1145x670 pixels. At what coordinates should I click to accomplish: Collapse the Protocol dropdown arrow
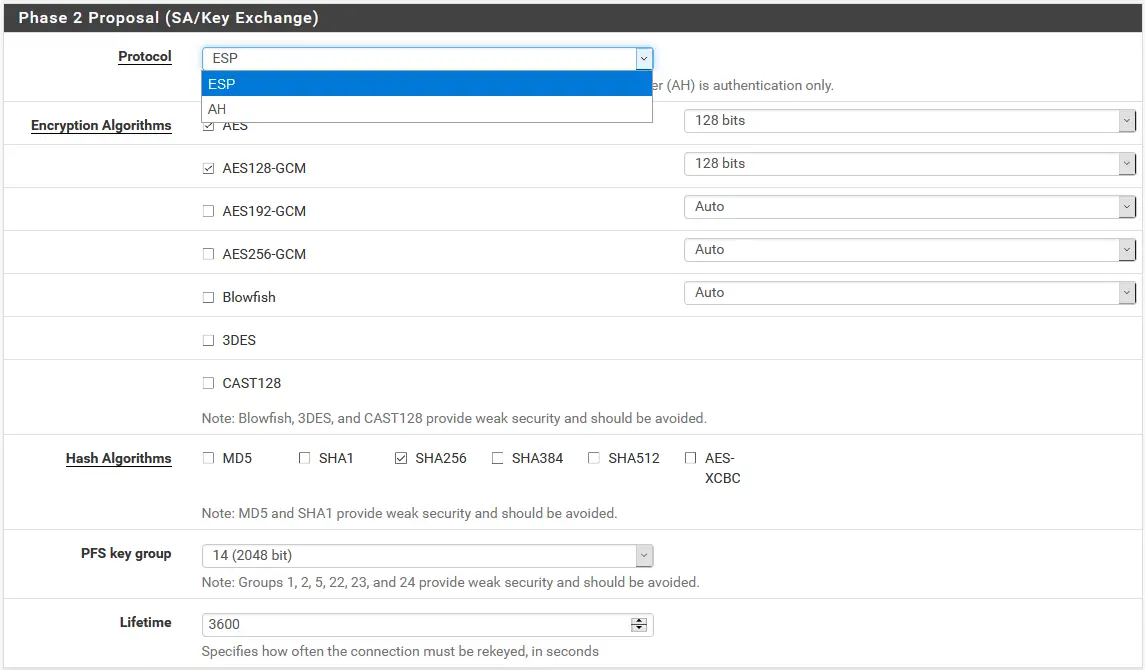[643, 59]
